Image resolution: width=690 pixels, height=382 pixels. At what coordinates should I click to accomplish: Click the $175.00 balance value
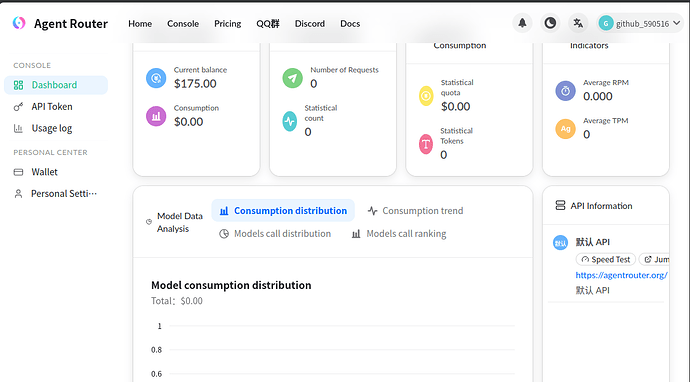click(195, 84)
